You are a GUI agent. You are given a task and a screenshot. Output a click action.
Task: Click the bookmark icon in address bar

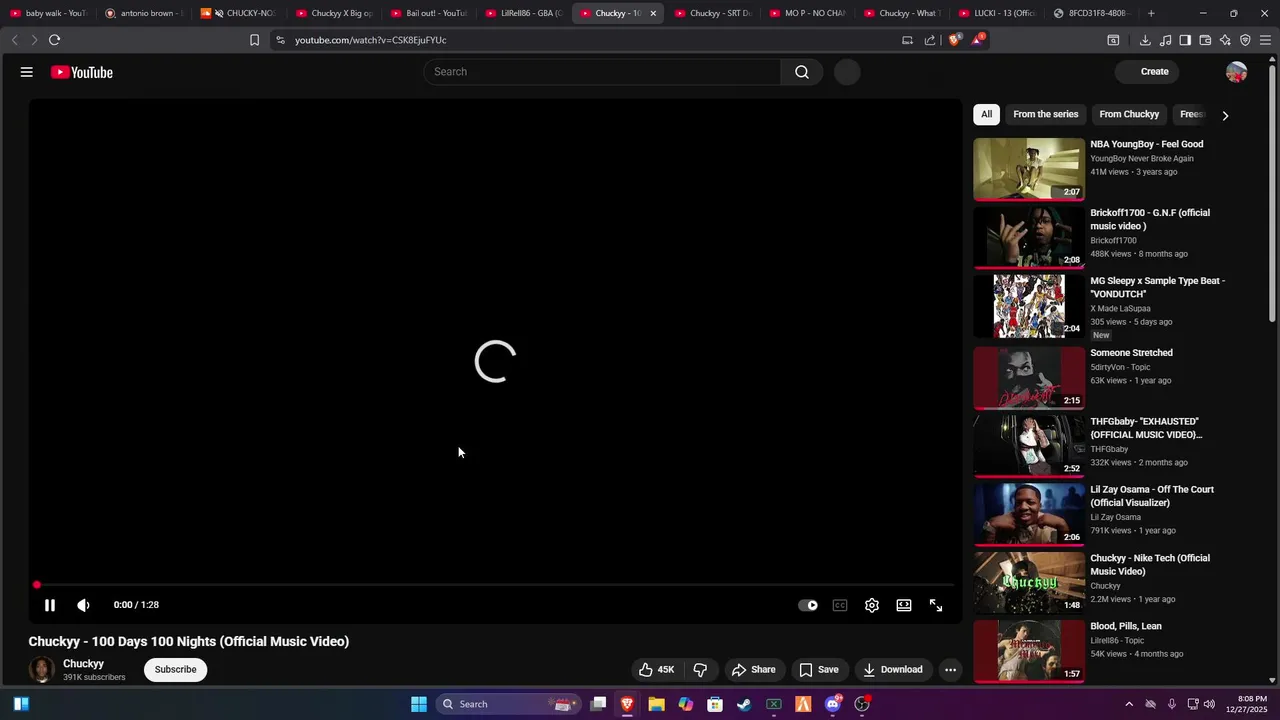(254, 40)
